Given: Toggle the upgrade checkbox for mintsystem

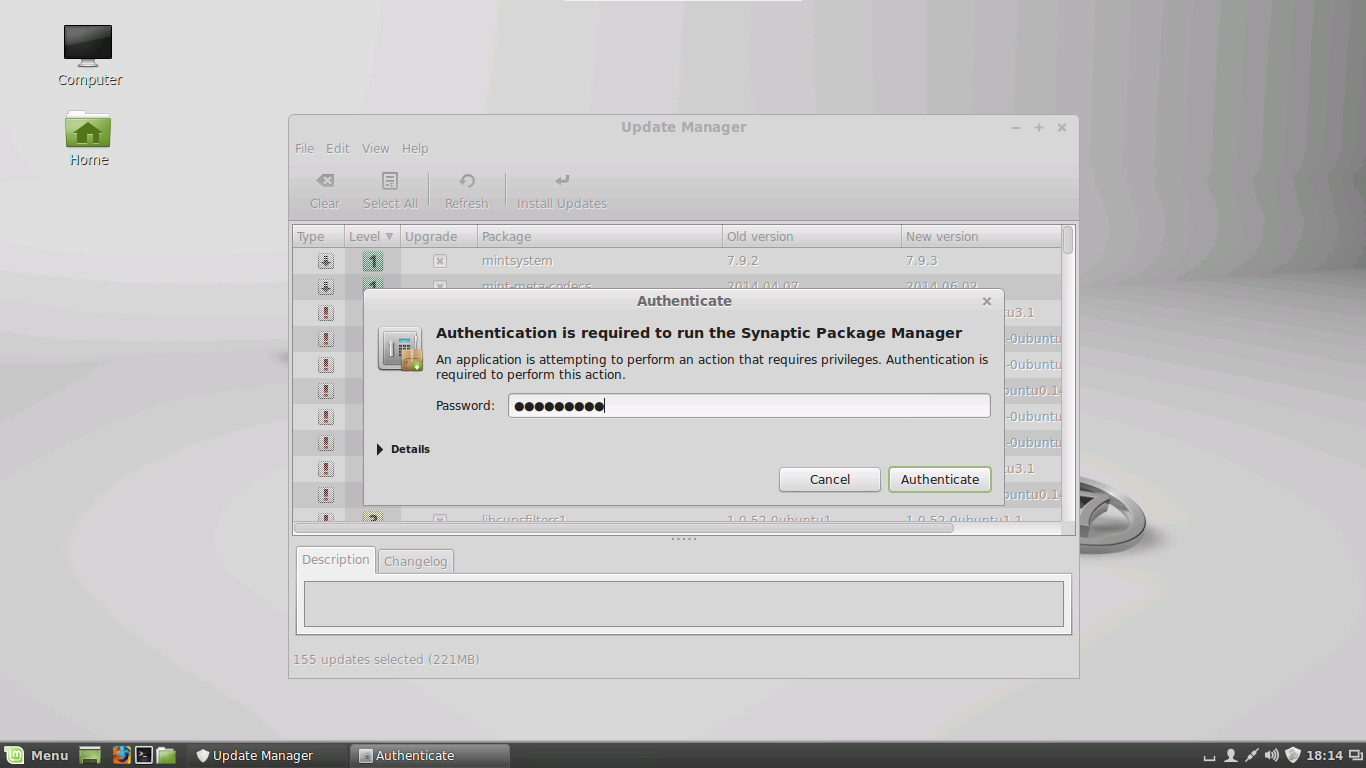Looking at the screenshot, I should pyautogui.click(x=439, y=261).
